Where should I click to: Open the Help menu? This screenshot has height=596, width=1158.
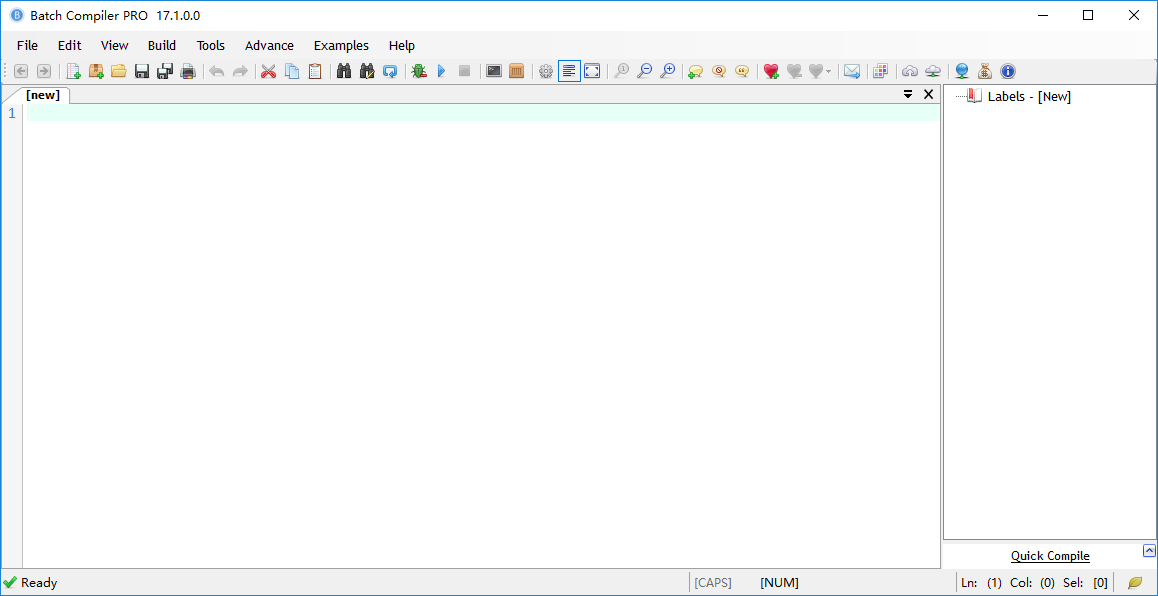402,46
